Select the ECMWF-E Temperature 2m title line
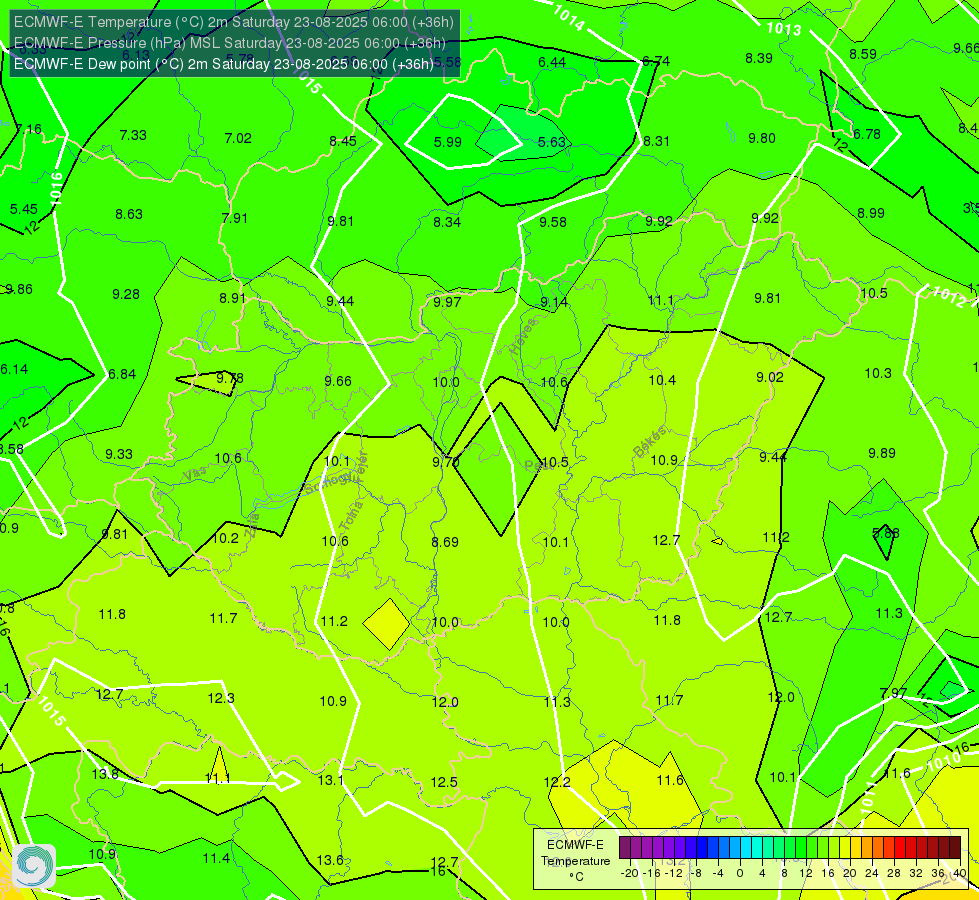 [234, 22]
